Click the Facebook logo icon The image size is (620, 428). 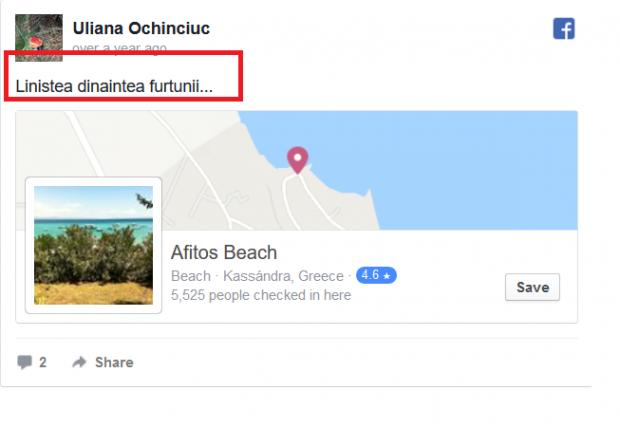pos(564,29)
